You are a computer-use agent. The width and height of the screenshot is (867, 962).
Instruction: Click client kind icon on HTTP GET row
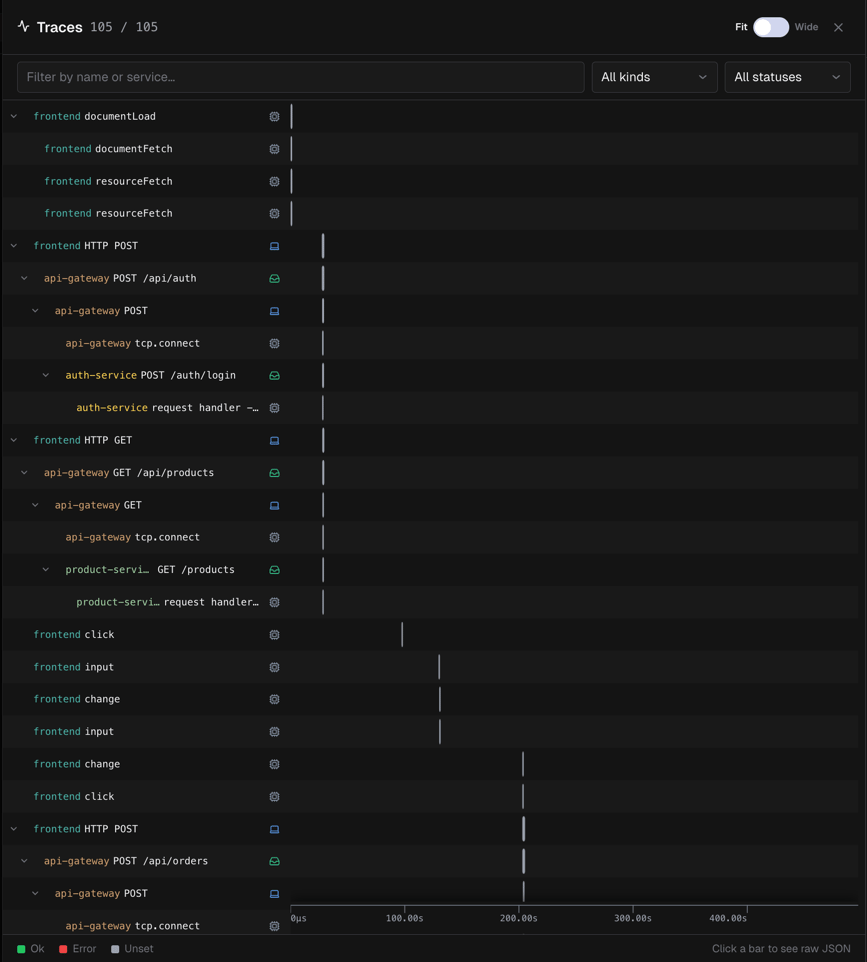274,441
